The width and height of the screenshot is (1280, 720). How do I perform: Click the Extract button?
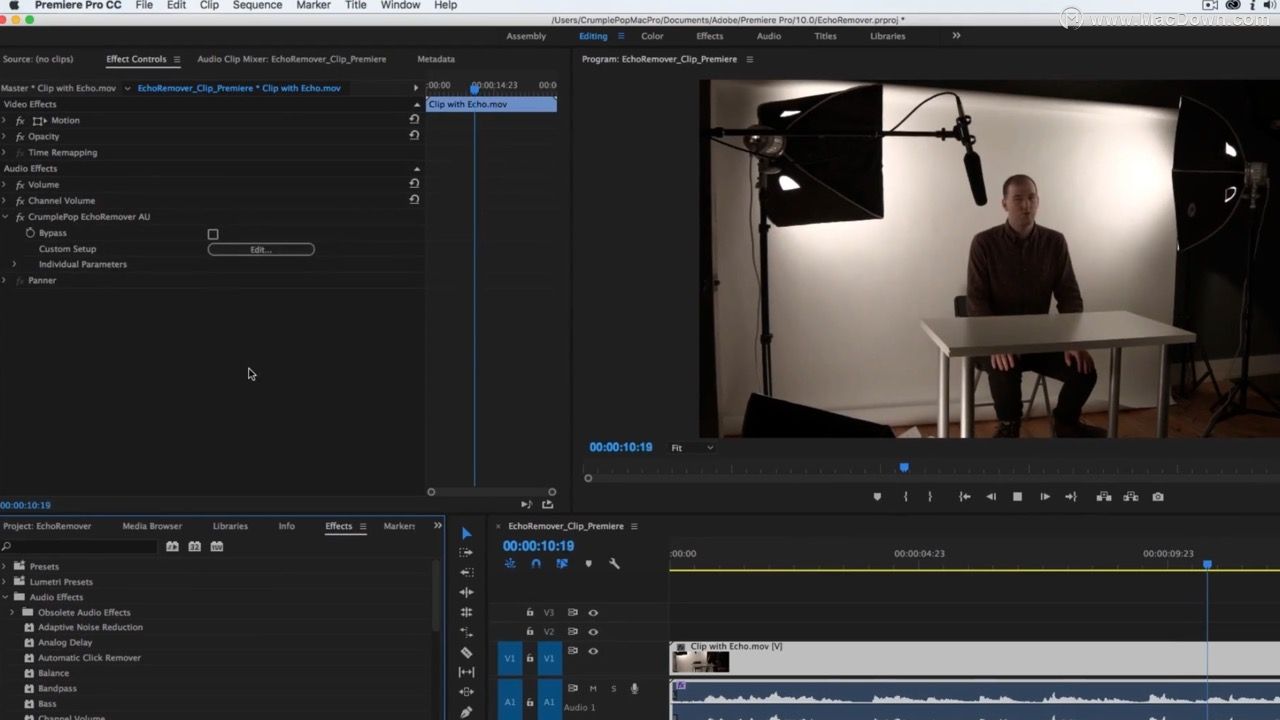pyautogui.click(x=1131, y=497)
